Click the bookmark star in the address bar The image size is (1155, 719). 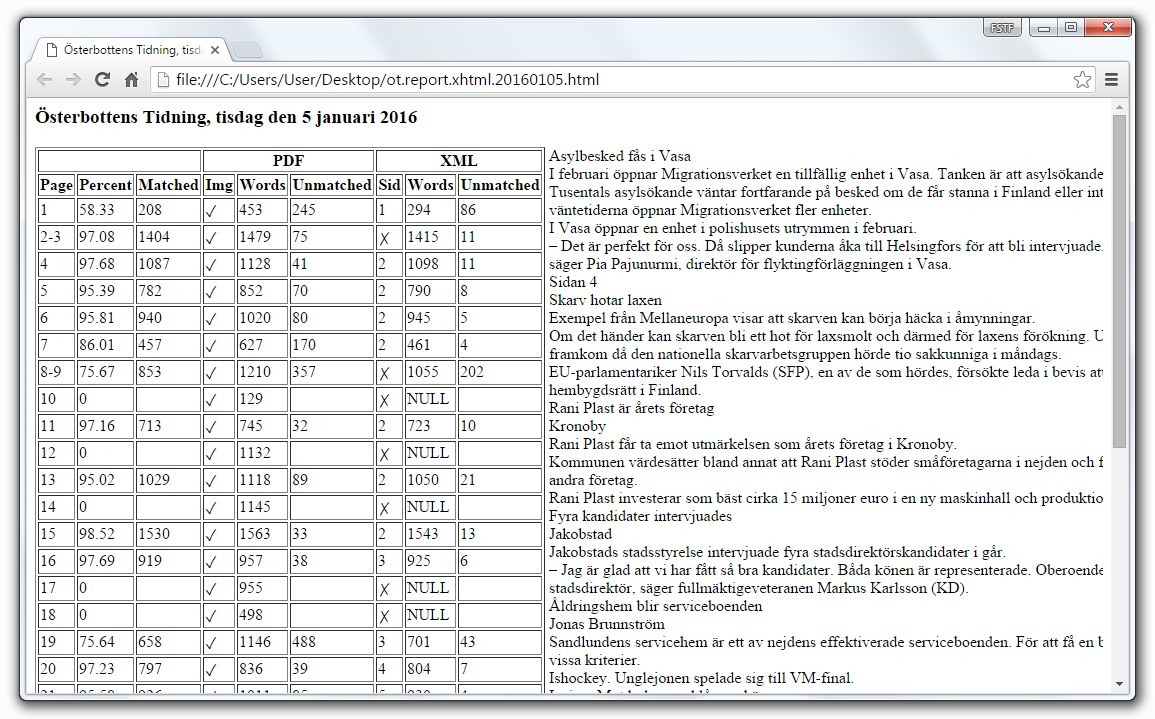tap(1082, 79)
